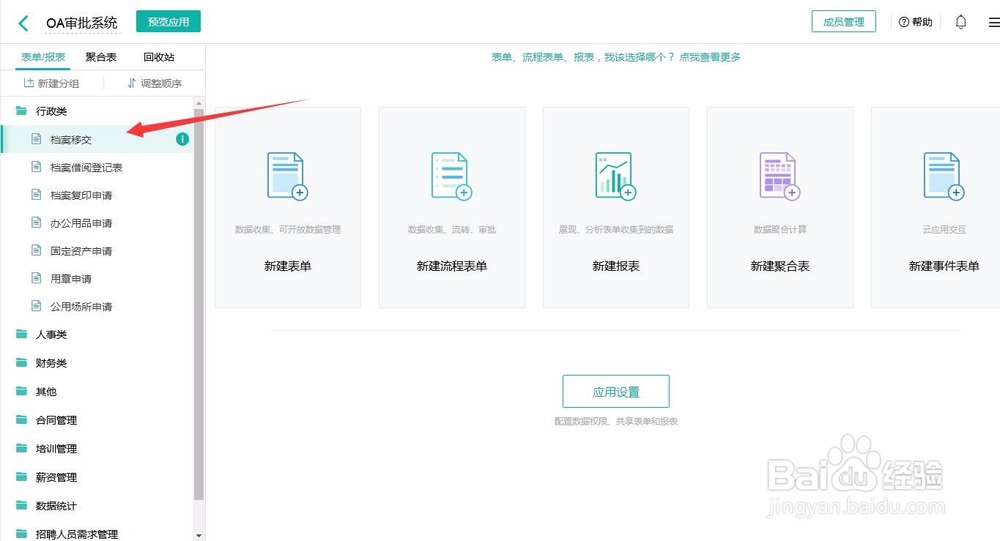The height and width of the screenshot is (541, 1000).
Task: Click the 调整顺序 label
Action: click(161, 84)
